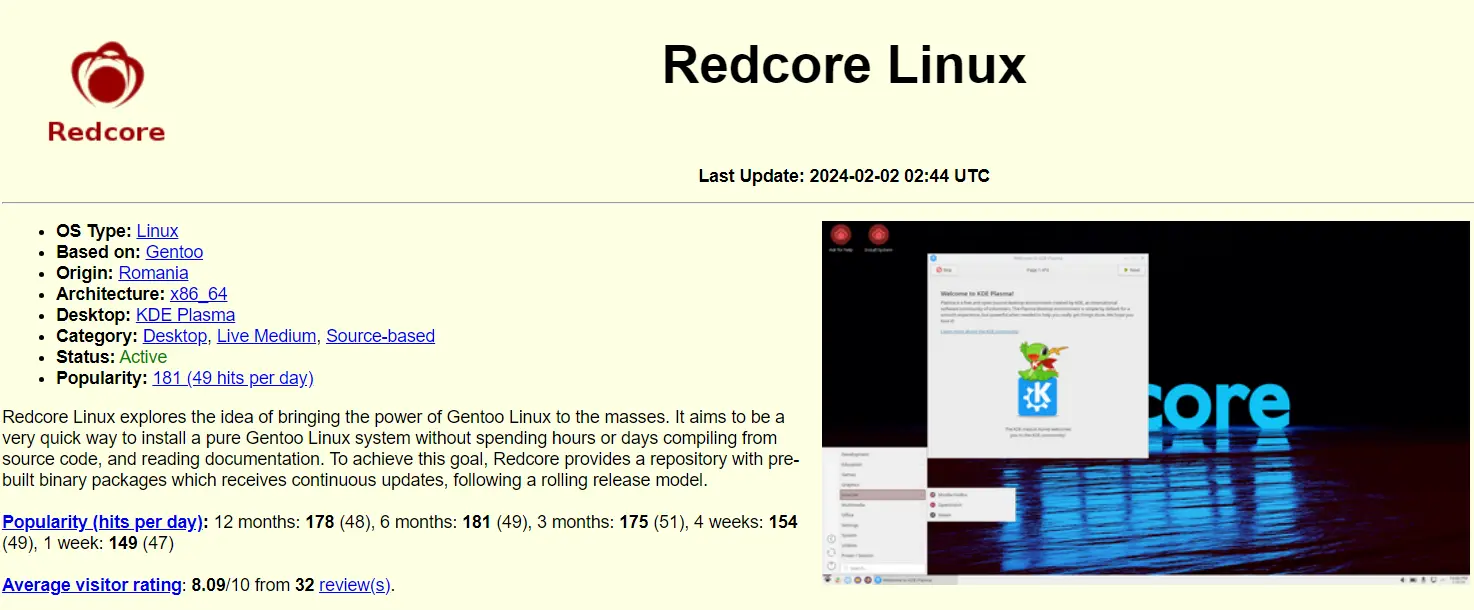This screenshot has height=610, width=1474.
Task: Open the x86_64 architecture link
Action: click(x=198, y=294)
